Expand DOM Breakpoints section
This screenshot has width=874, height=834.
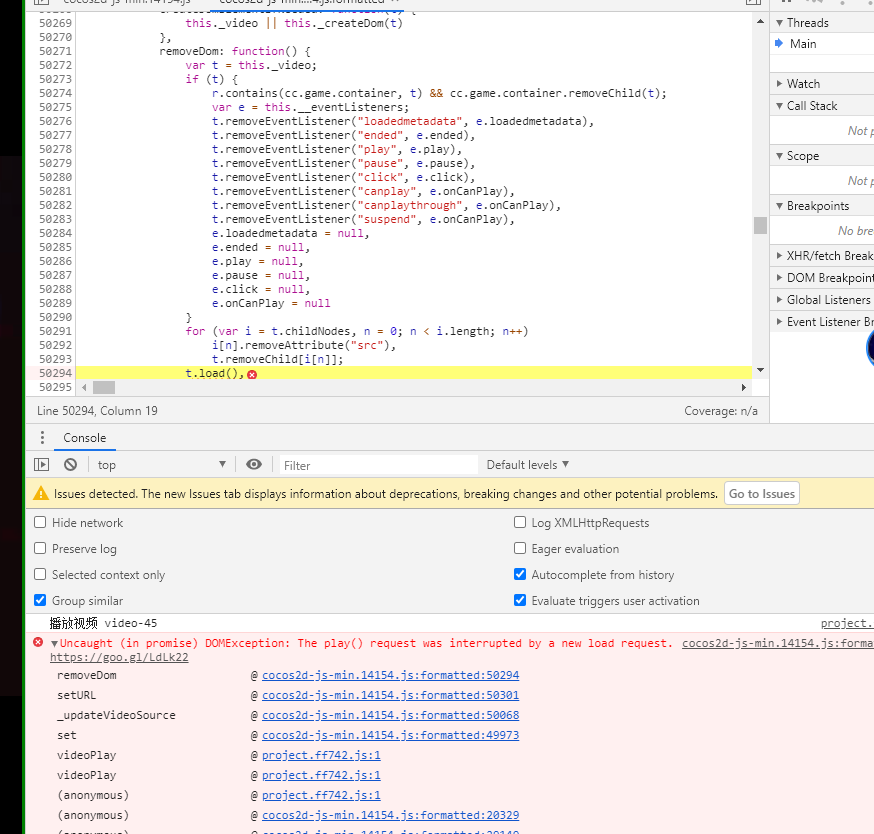[x=780, y=278]
